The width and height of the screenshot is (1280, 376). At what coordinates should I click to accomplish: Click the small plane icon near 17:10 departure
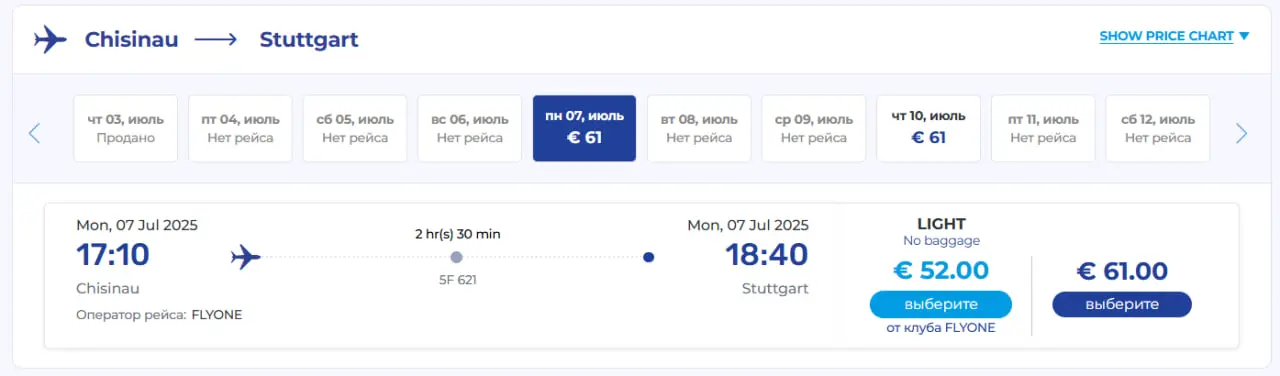(245, 257)
